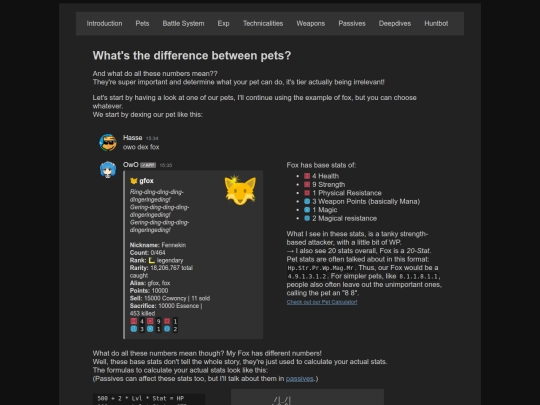
Task: Click the '500 + 2 * Lvl * Stat = HP' formula
Action: [141, 398]
